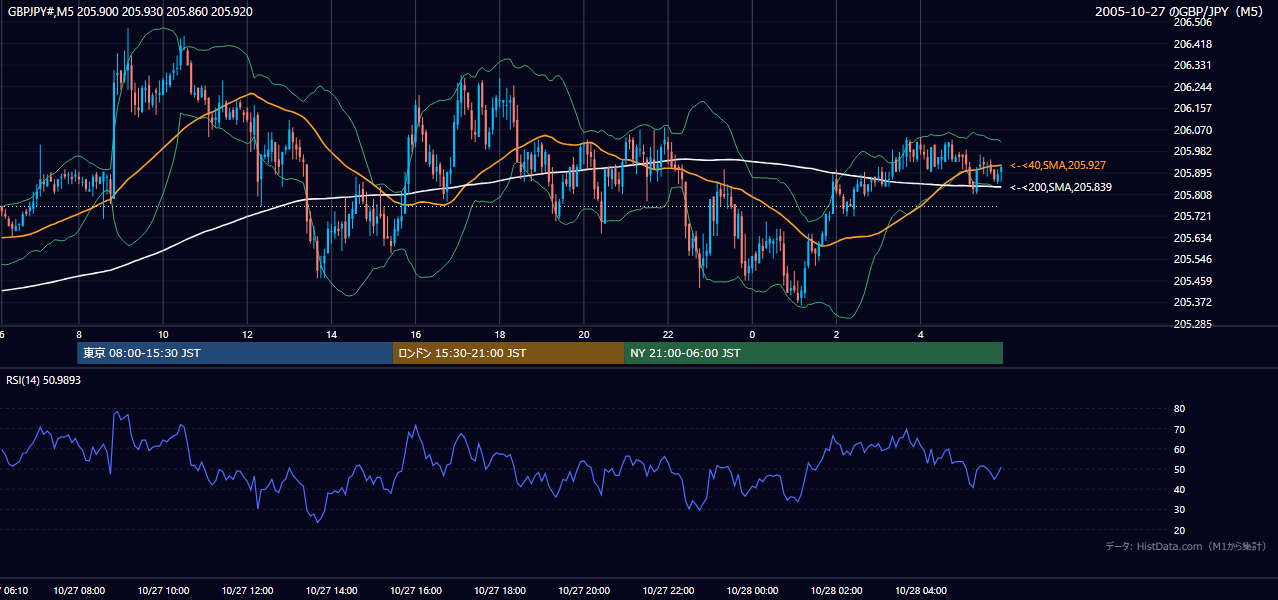Click price axis value 205.546

pos(1193,259)
